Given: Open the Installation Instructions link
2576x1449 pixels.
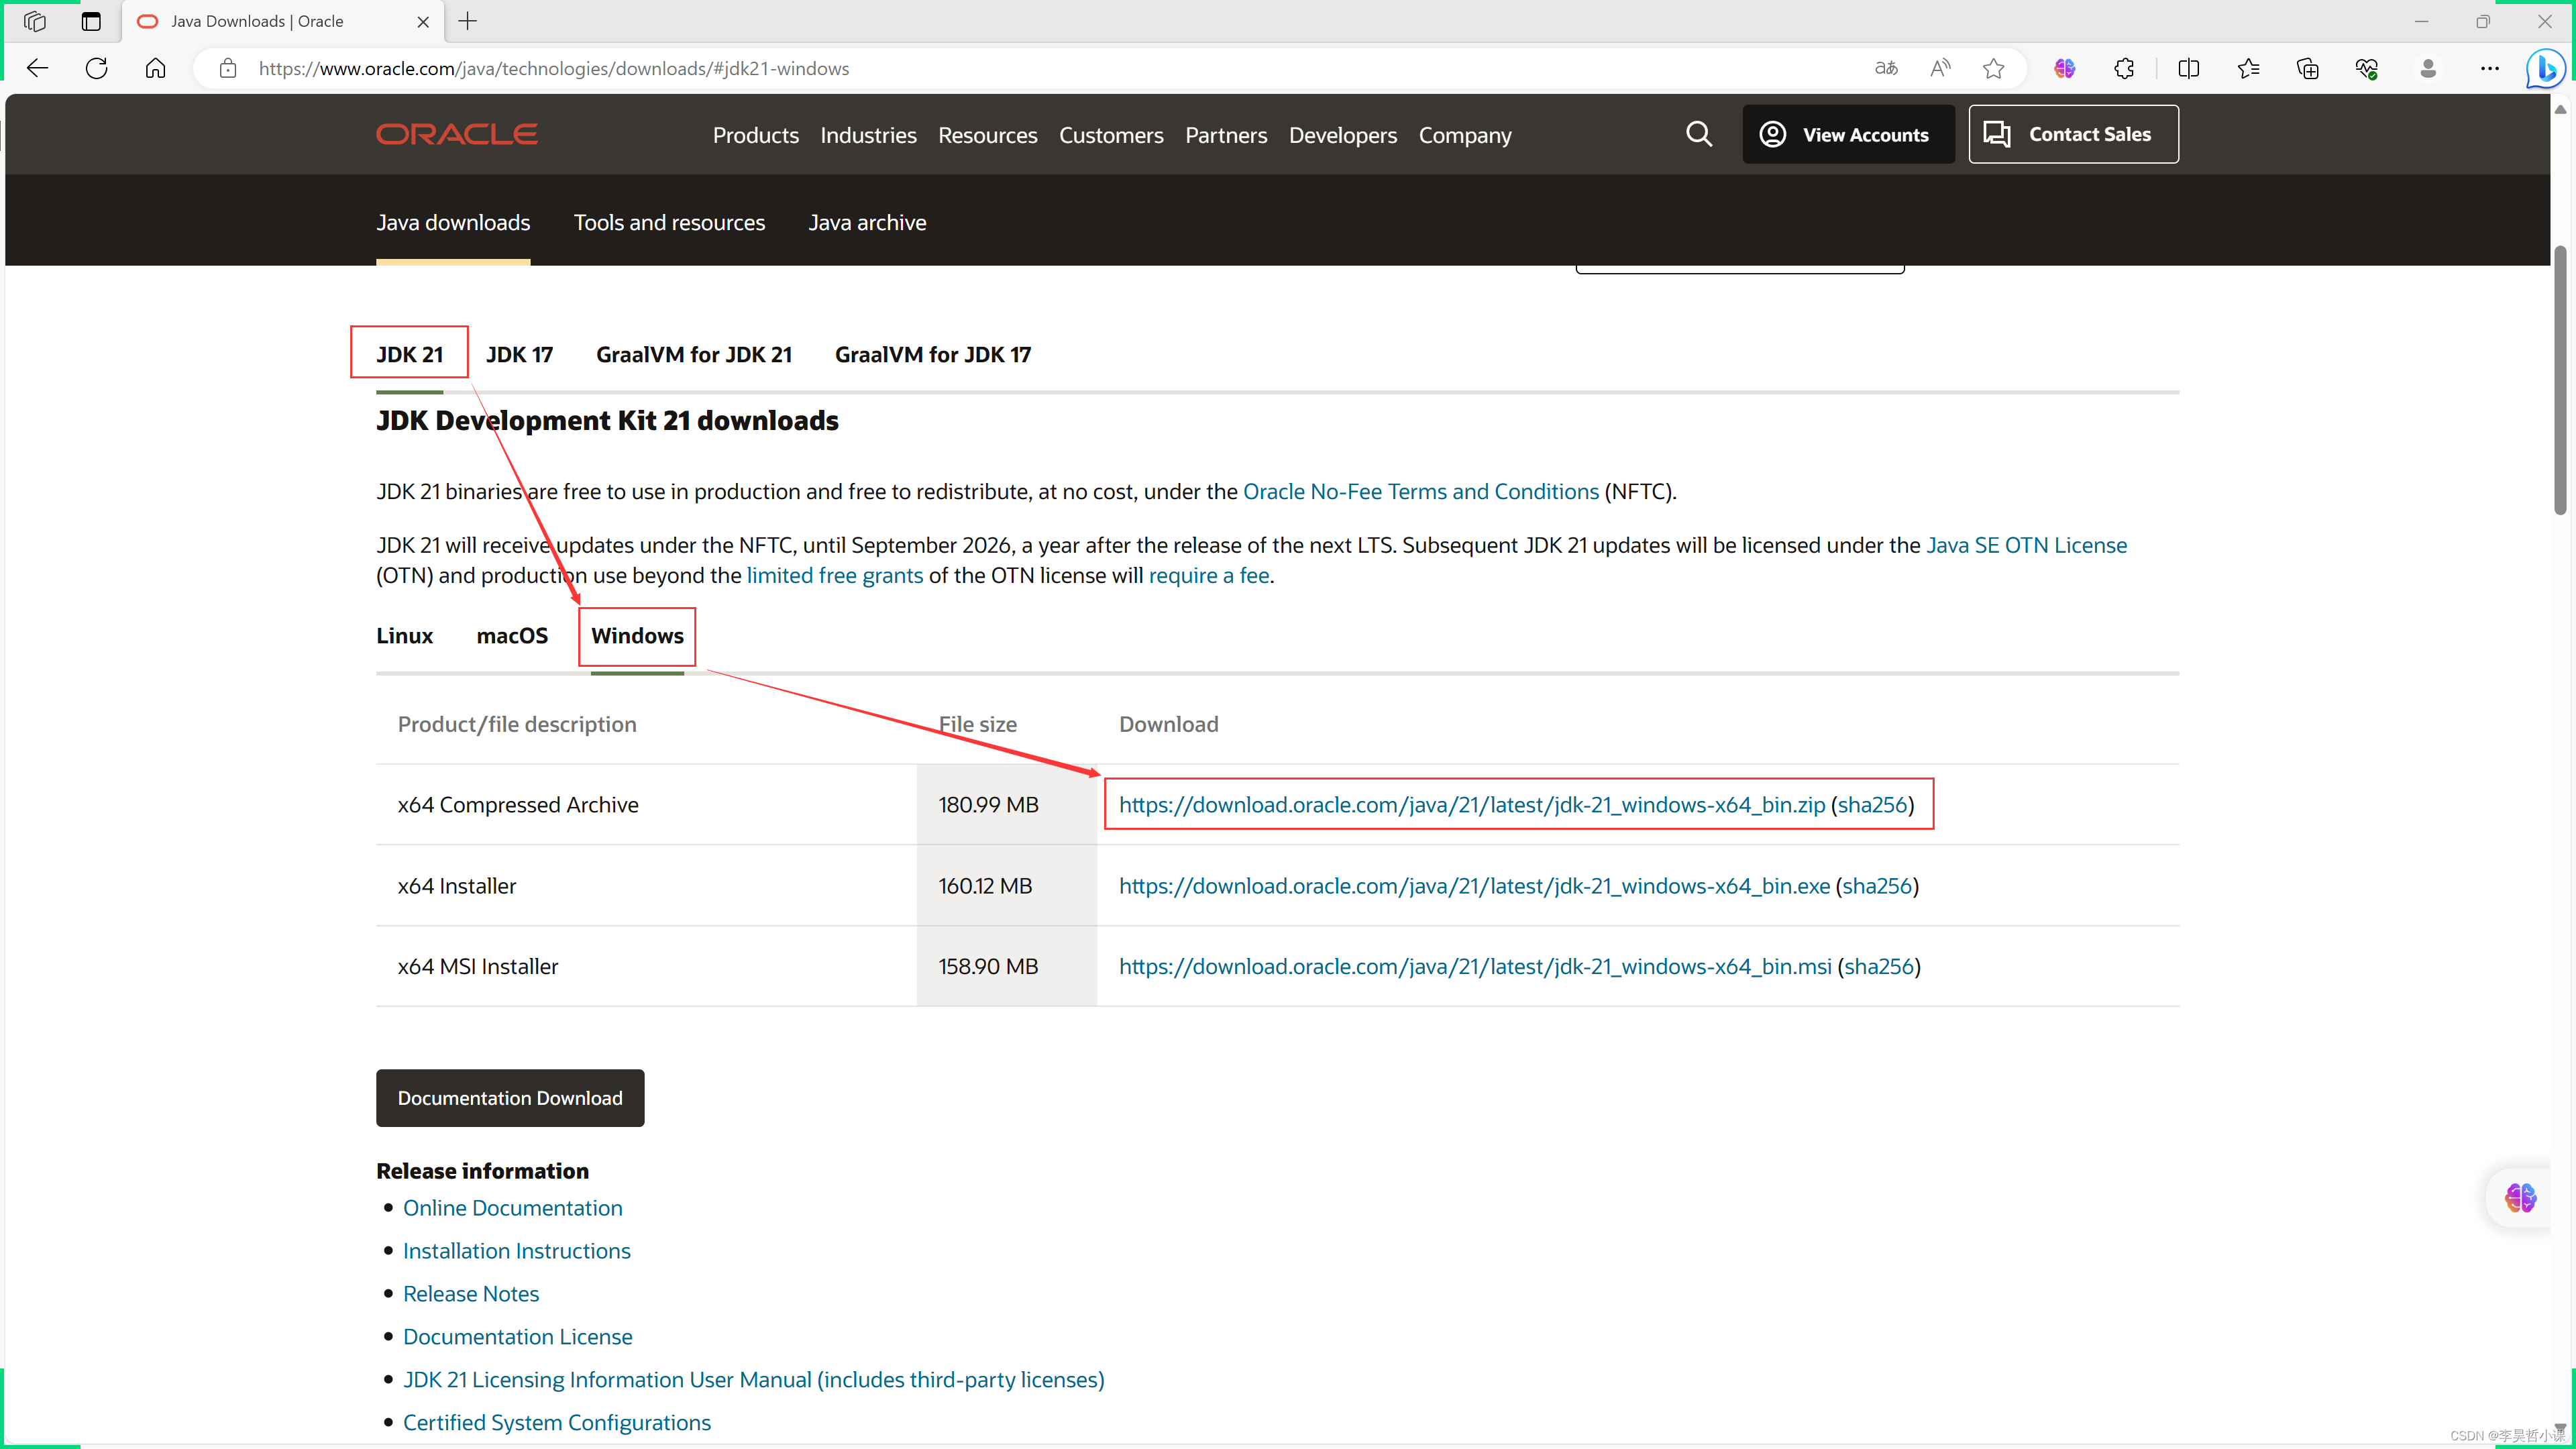Looking at the screenshot, I should tap(517, 1251).
